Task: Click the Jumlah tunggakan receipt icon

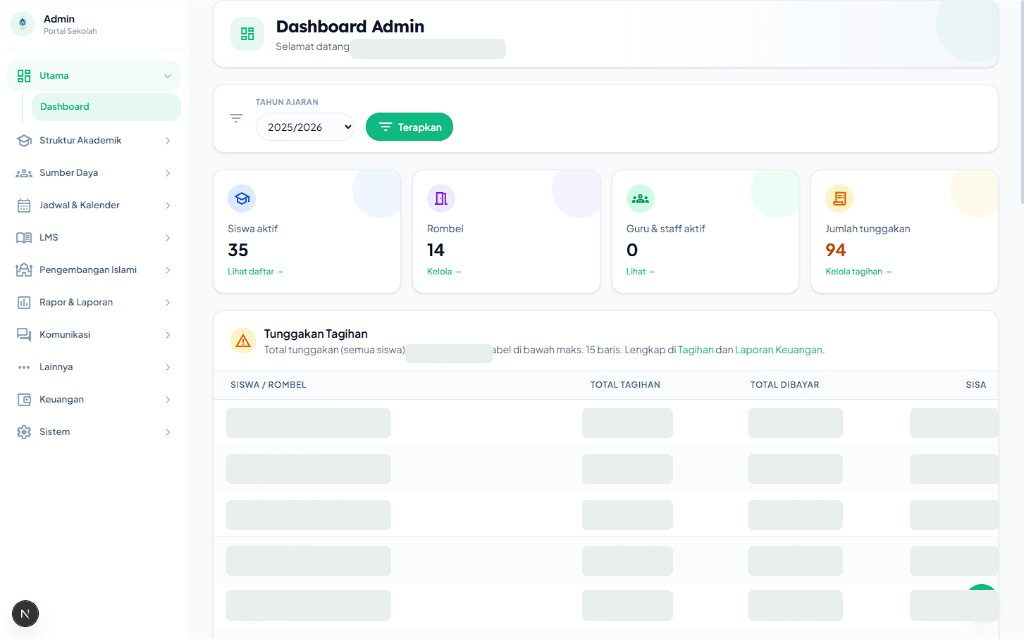Action: click(839, 198)
